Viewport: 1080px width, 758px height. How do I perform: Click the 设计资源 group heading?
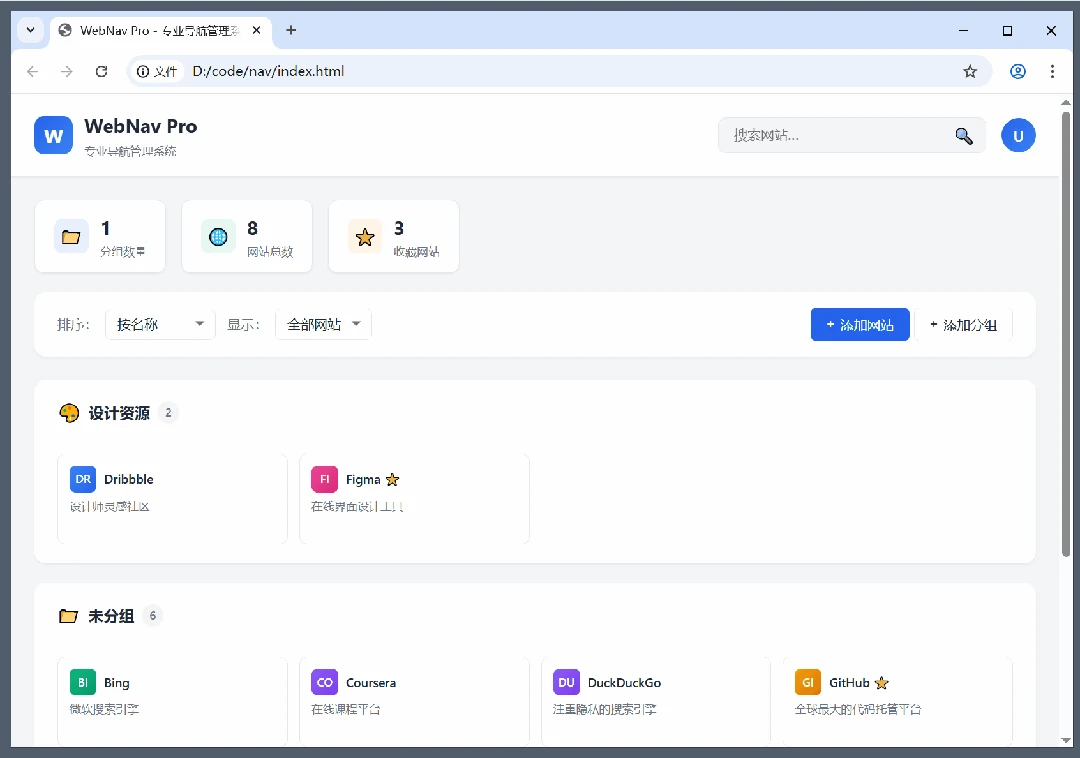tap(119, 413)
